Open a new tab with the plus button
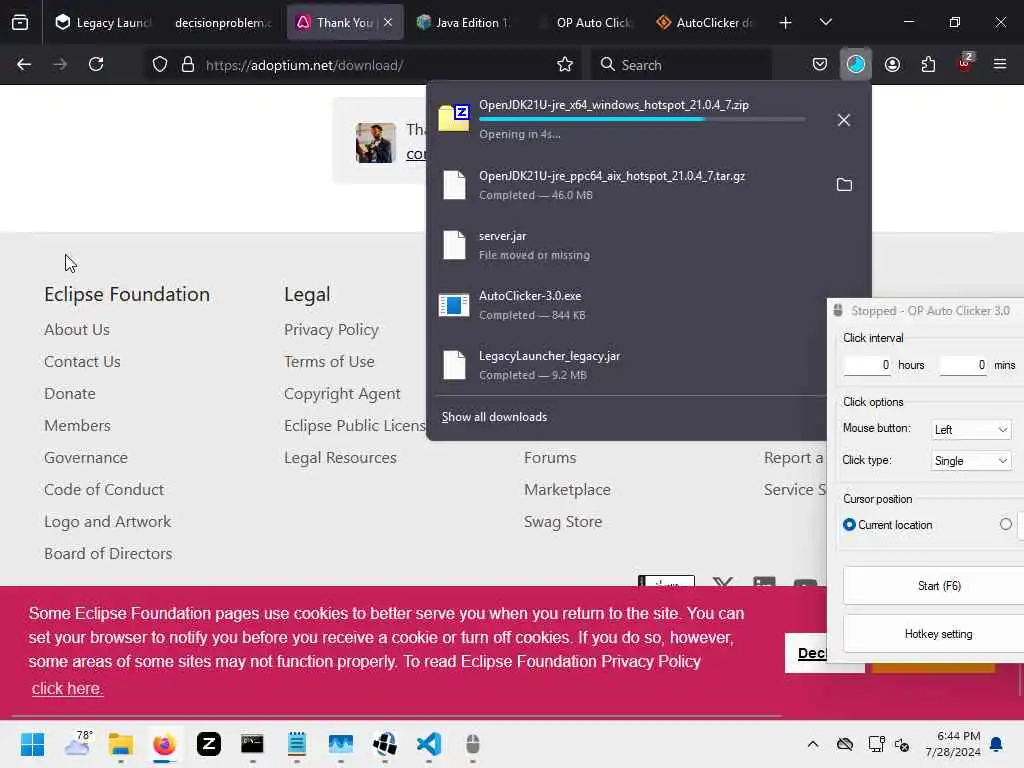The width and height of the screenshot is (1024, 768). 785,23
